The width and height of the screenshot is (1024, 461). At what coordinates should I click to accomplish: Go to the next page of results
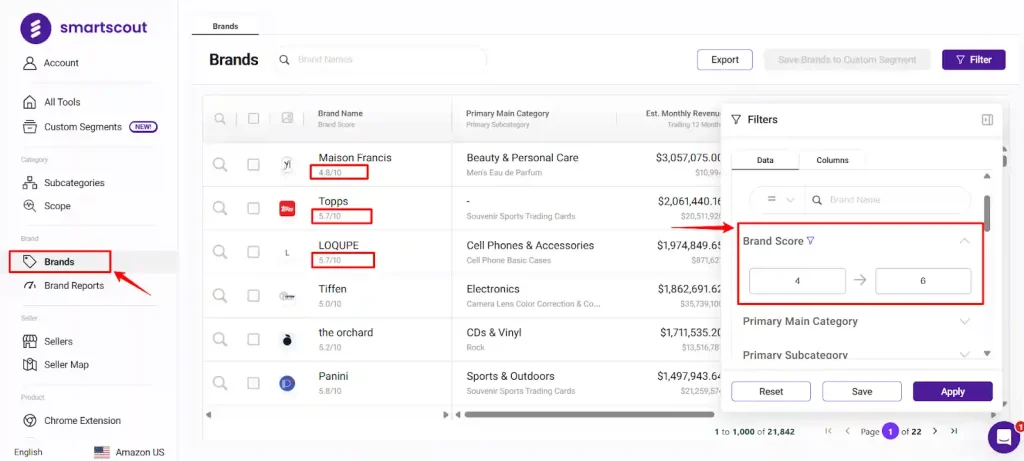point(935,431)
